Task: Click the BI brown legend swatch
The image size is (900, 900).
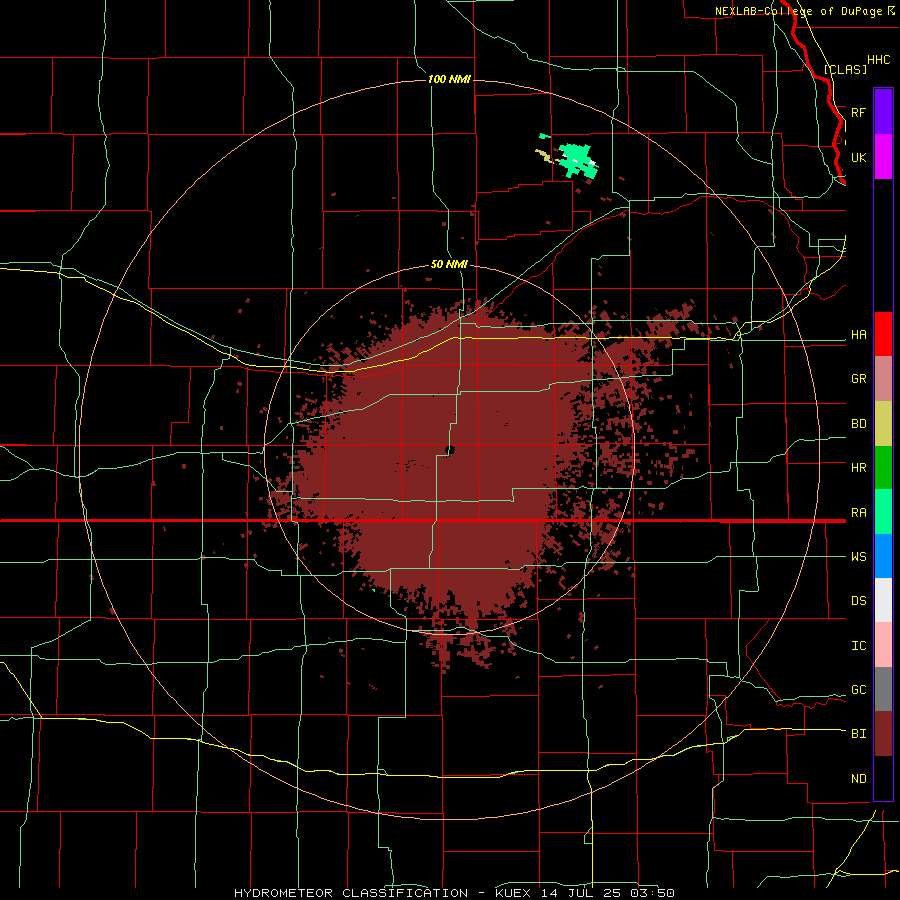Action: coord(883,734)
